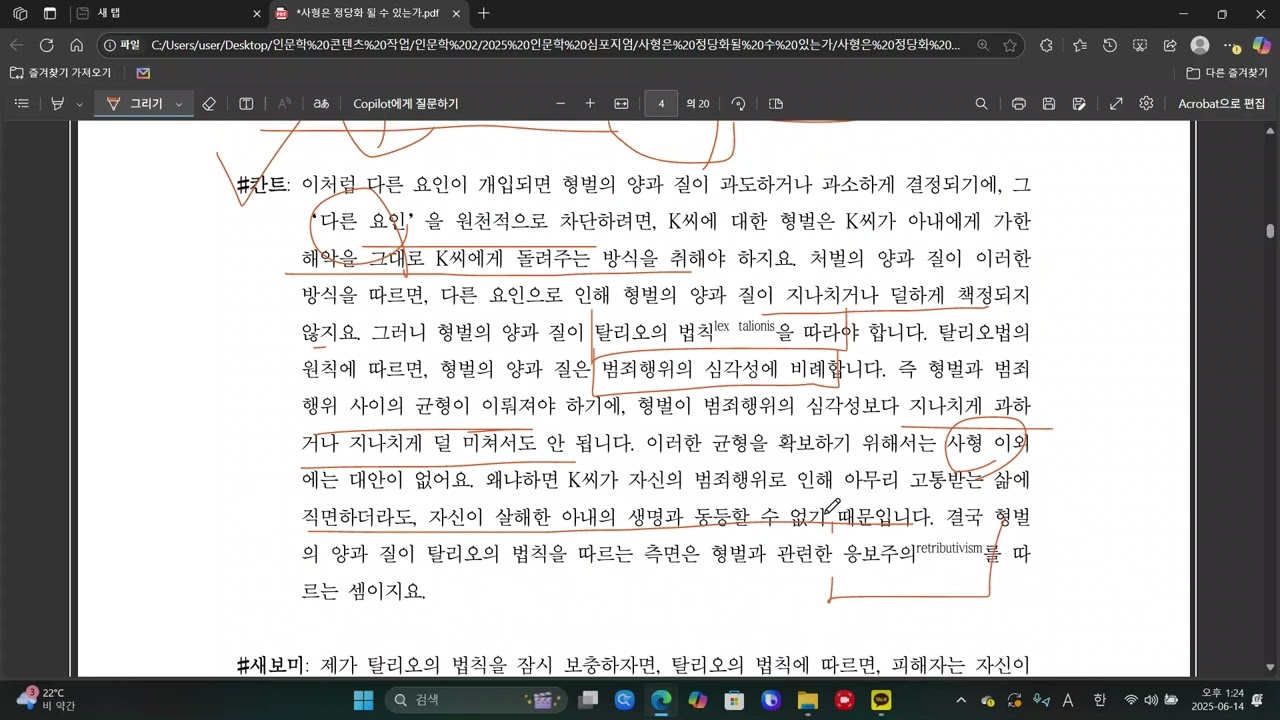Open Microsoft Store from the taskbar
This screenshot has height=720, width=1280.
click(734, 700)
